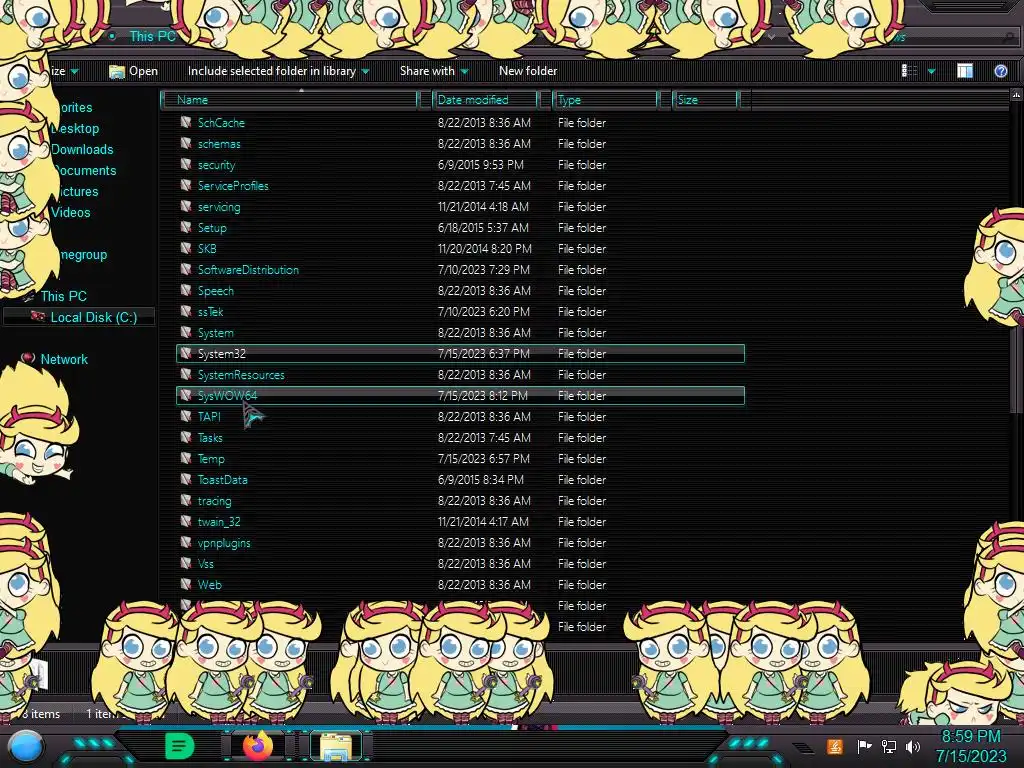
Task: Click the Share with button
Action: point(427,71)
